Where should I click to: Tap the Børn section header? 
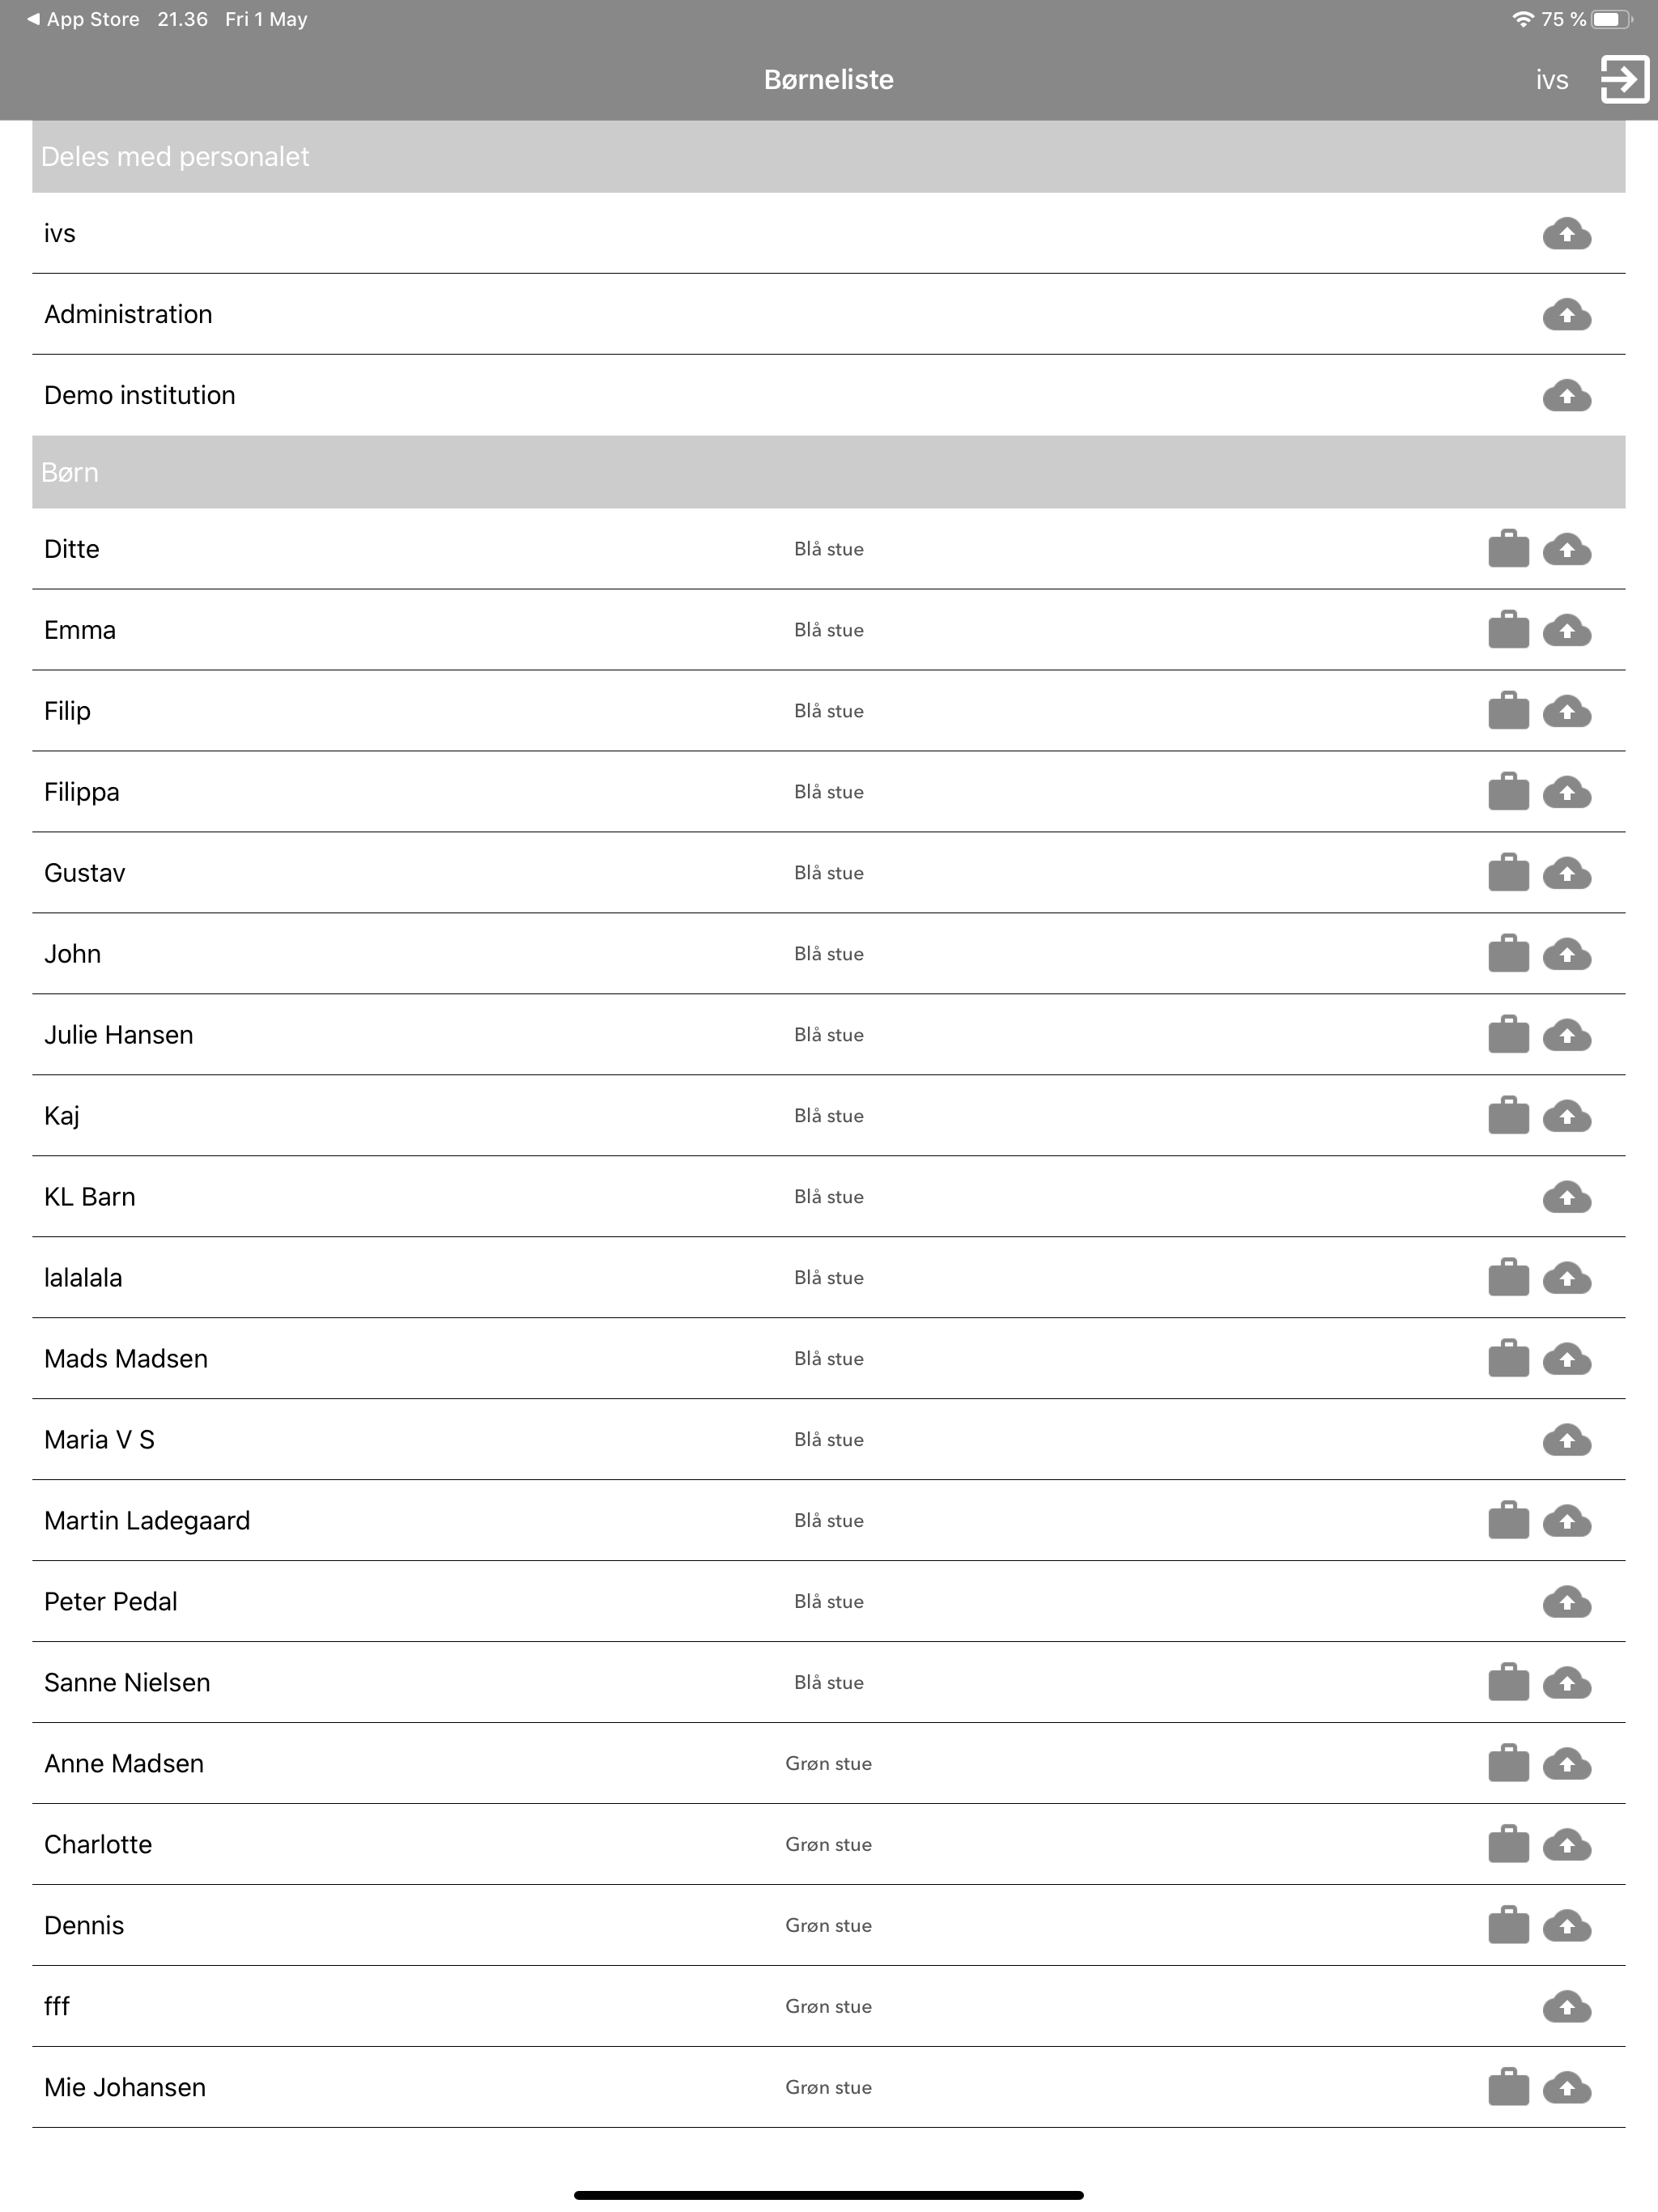(x=828, y=472)
